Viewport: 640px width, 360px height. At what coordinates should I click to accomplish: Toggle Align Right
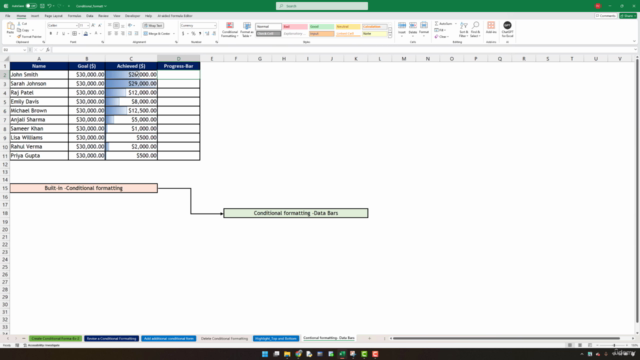[x=123, y=33]
